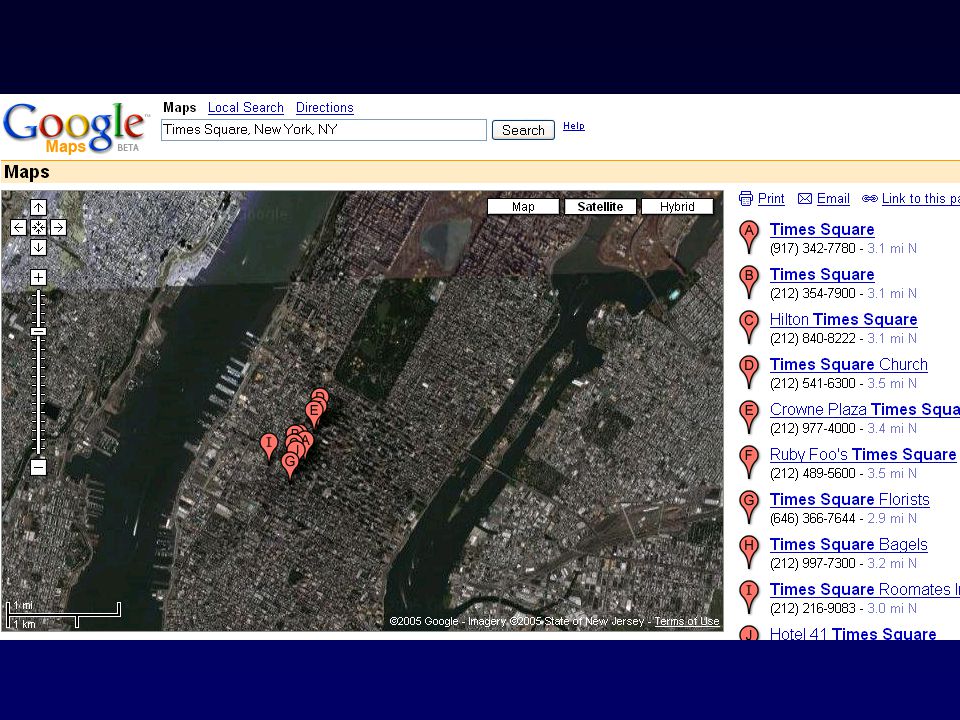
Task: Open the Directions tab
Action: tap(324, 108)
